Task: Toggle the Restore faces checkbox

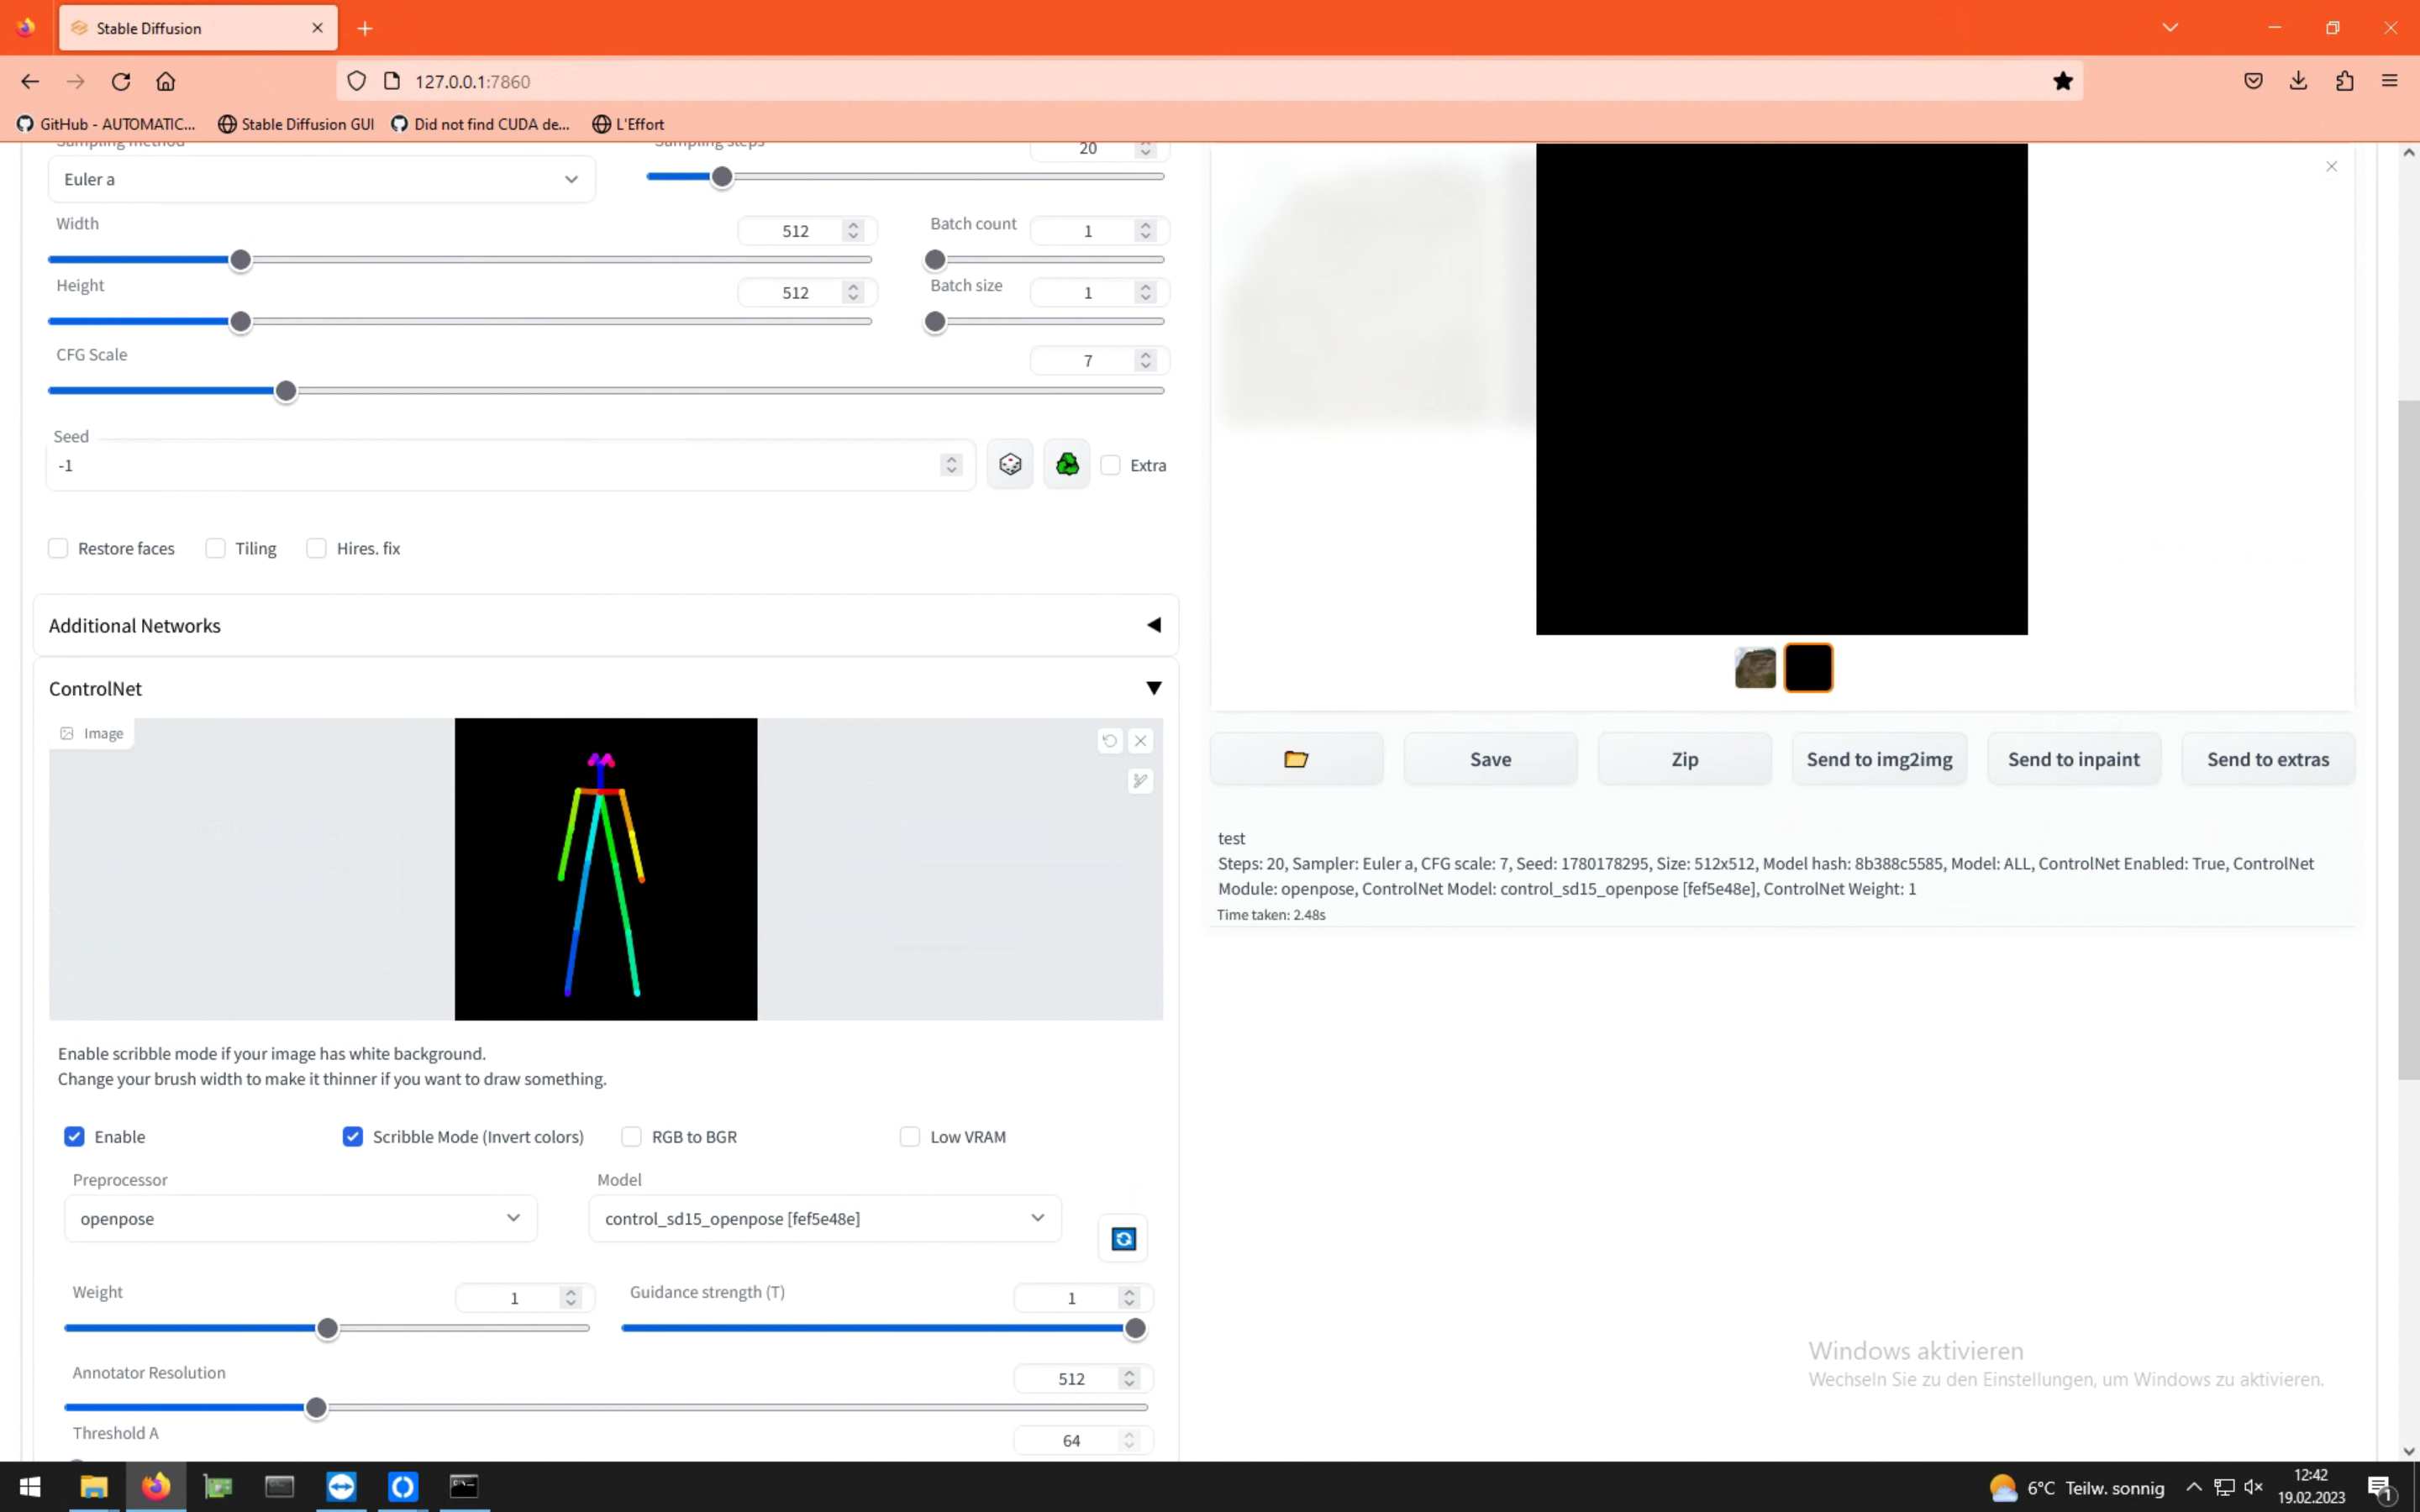Action: point(58,548)
